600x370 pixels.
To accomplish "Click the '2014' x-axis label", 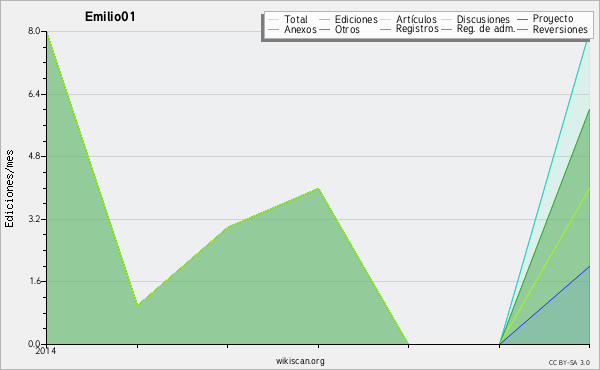I will click(46, 351).
